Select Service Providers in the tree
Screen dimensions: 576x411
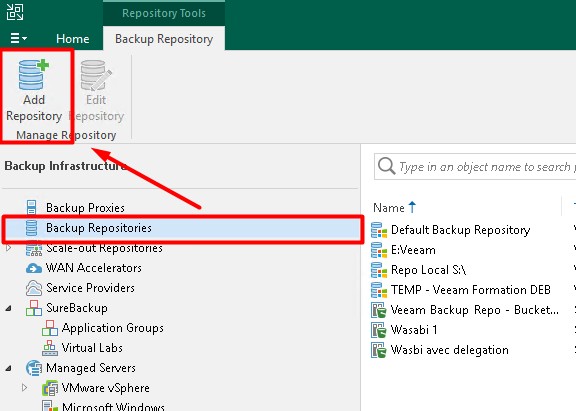pyautogui.click(x=90, y=288)
